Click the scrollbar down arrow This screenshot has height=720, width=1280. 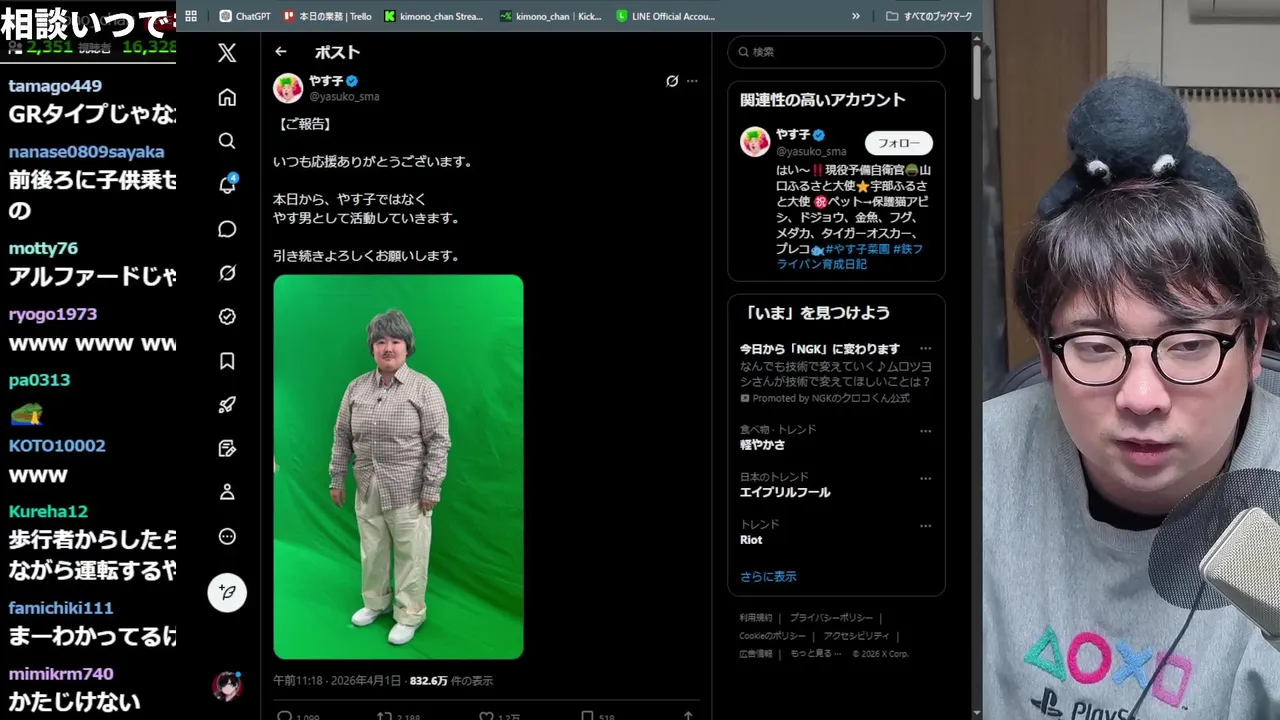pos(977,713)
